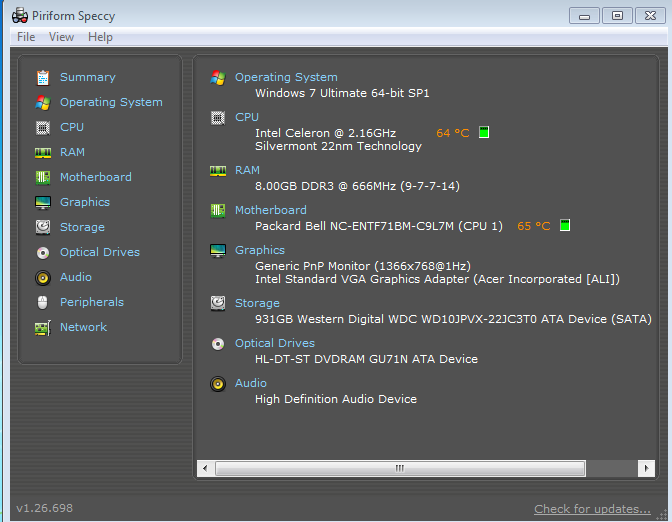
Task: Show Network section from sidebar
Action: coord(84,327)
